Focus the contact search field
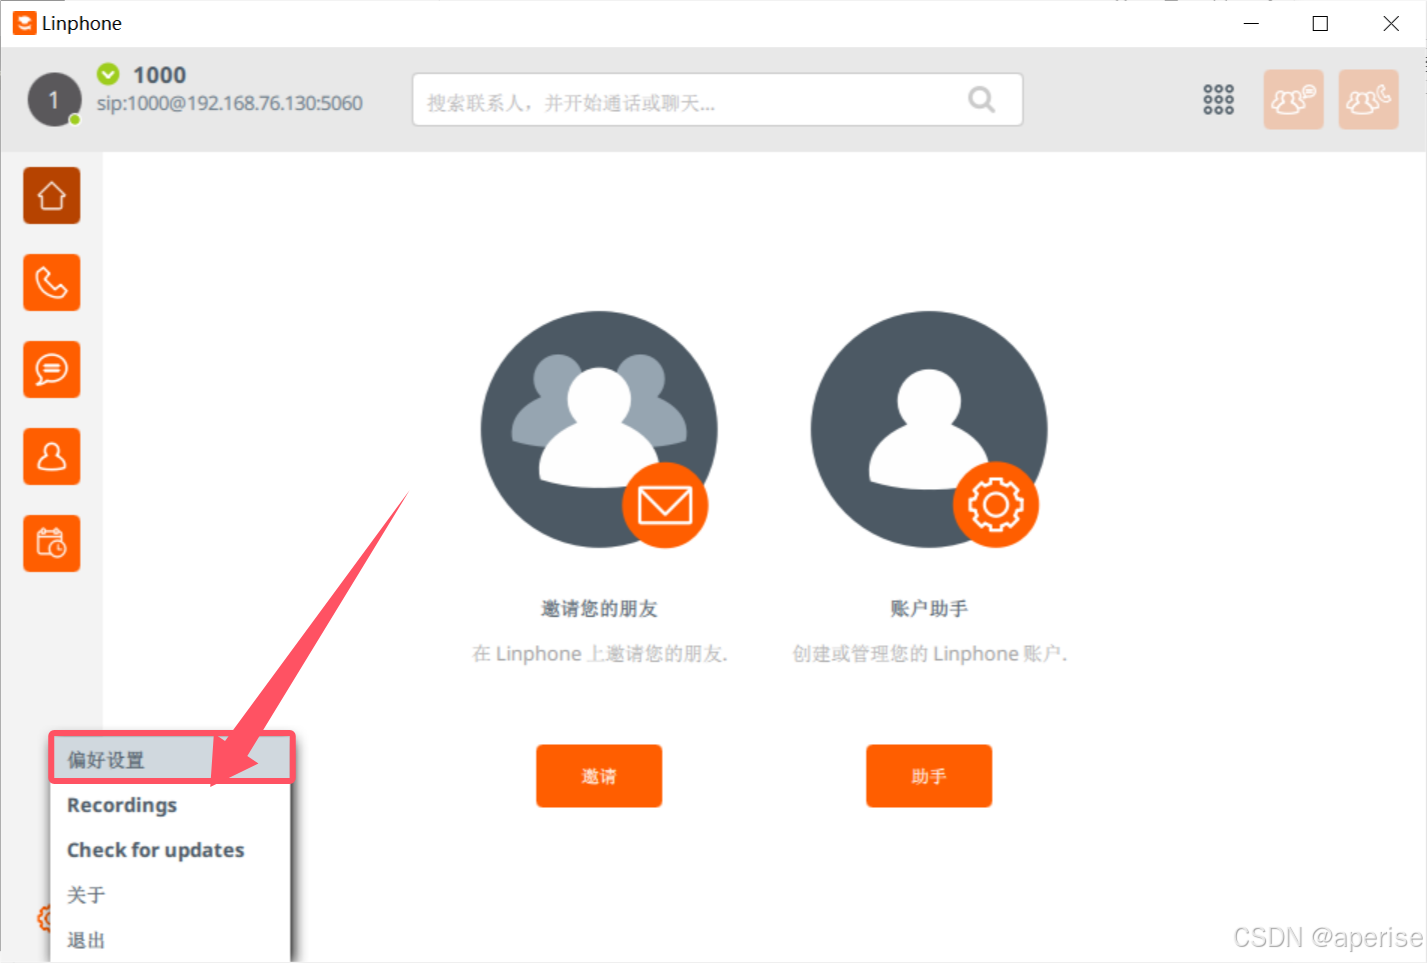The height and width of the screenshot is (963, 1427). [x=717, y=99]
